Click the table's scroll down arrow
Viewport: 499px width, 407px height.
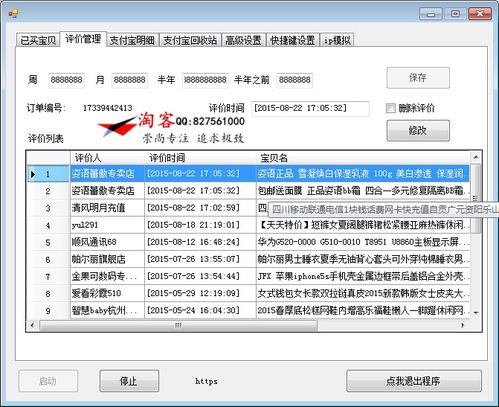point(476,312)
